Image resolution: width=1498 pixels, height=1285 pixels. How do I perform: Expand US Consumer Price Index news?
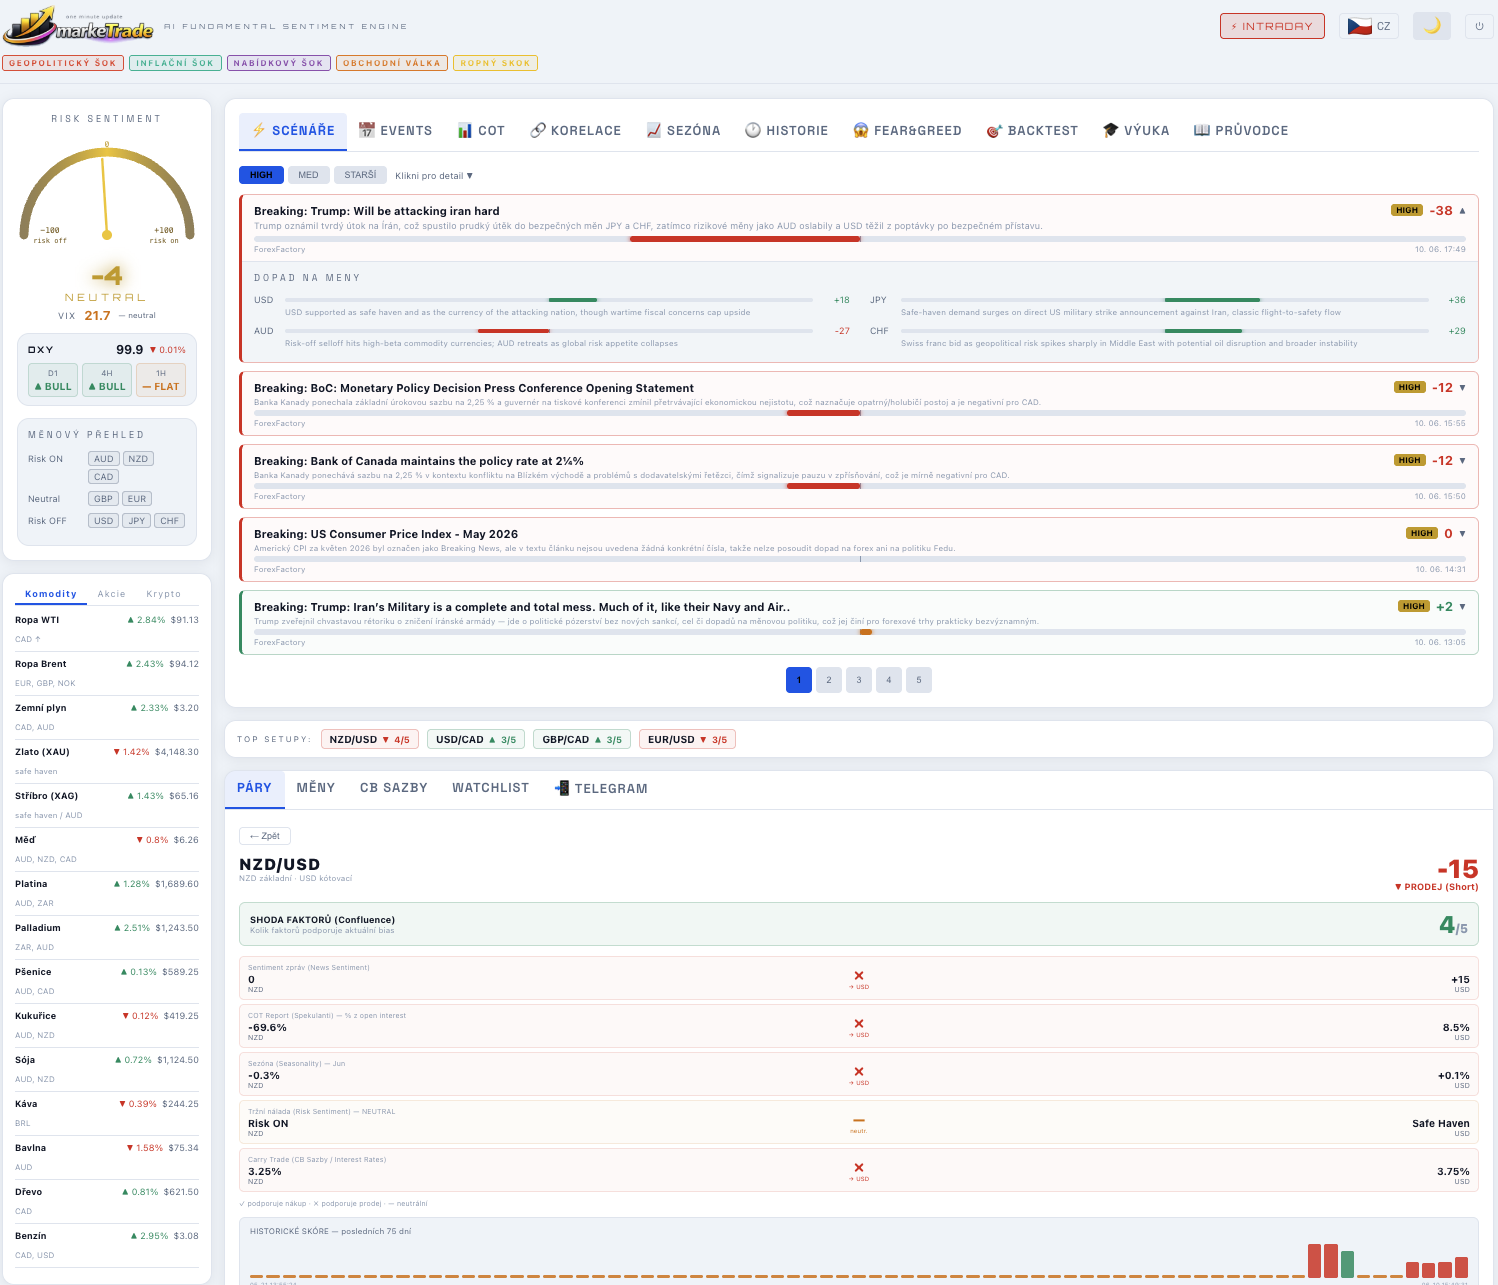(859, 548)
